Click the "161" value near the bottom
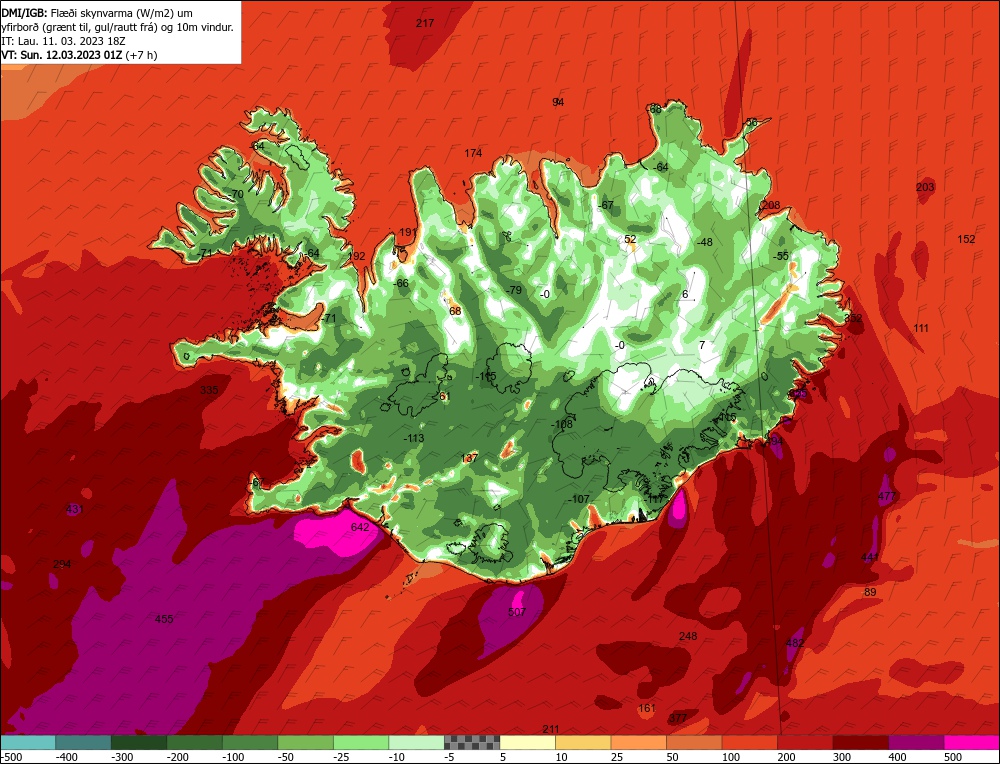Viewport: 1000px width, 764px height. coord(647,709)
